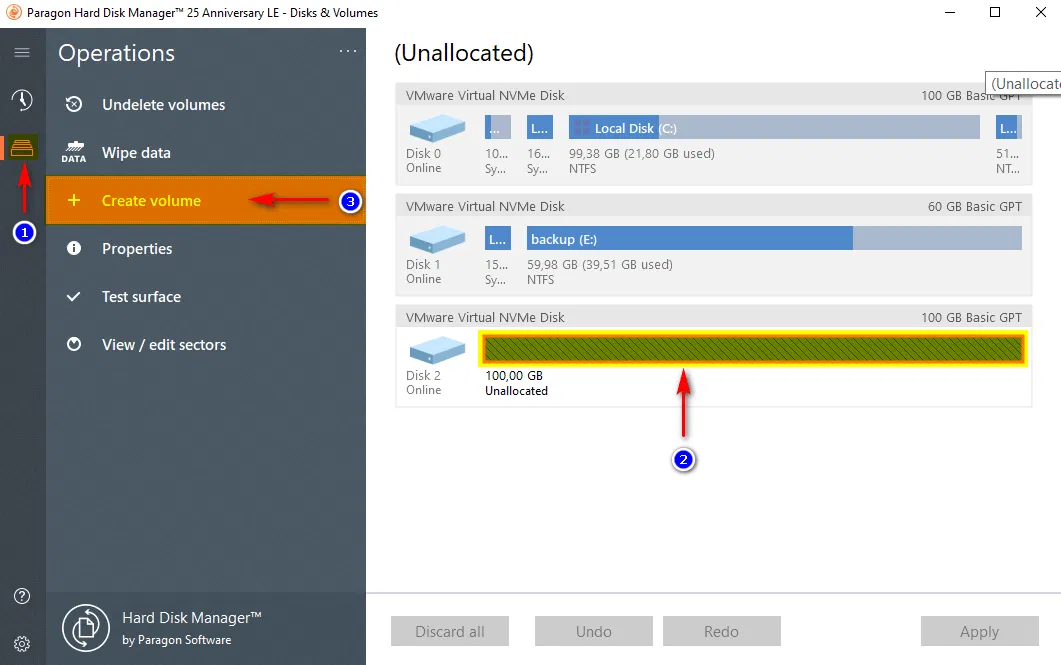Image resolution: width=1061 pixels, height=665 pixels.
Task: Select Create volume operation
Action: tap(206, 200)
